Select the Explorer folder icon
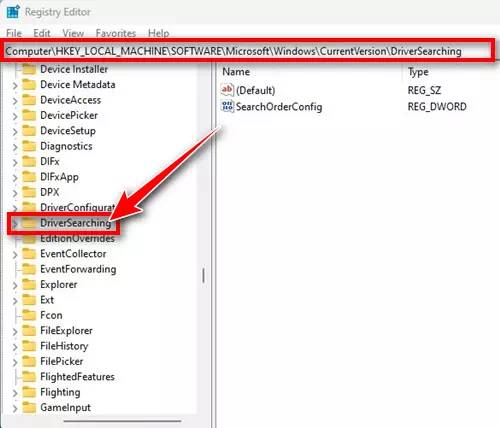 tap(29, 284)
